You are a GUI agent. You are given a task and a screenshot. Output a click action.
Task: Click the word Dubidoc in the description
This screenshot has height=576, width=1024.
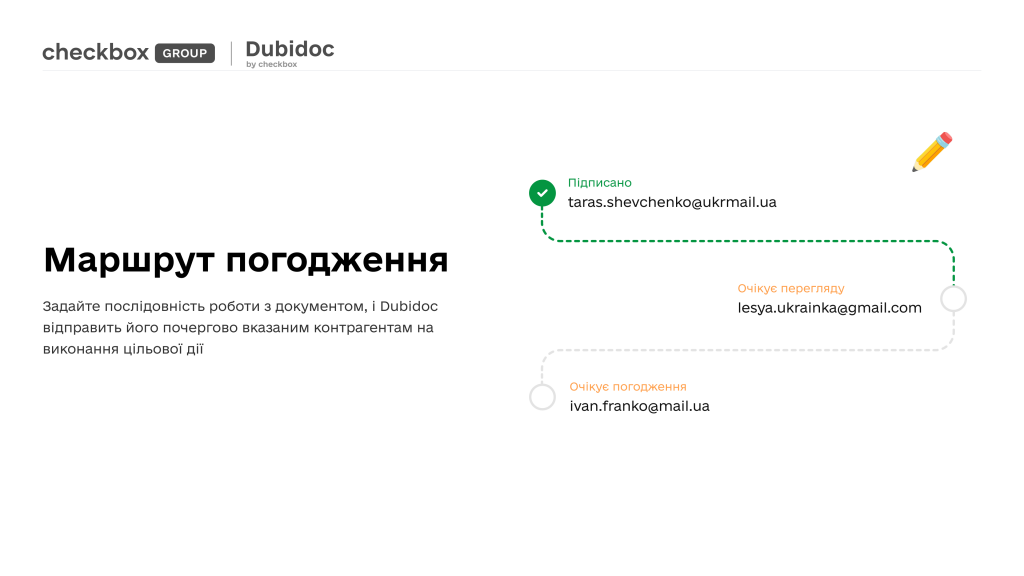coord(408,306)
